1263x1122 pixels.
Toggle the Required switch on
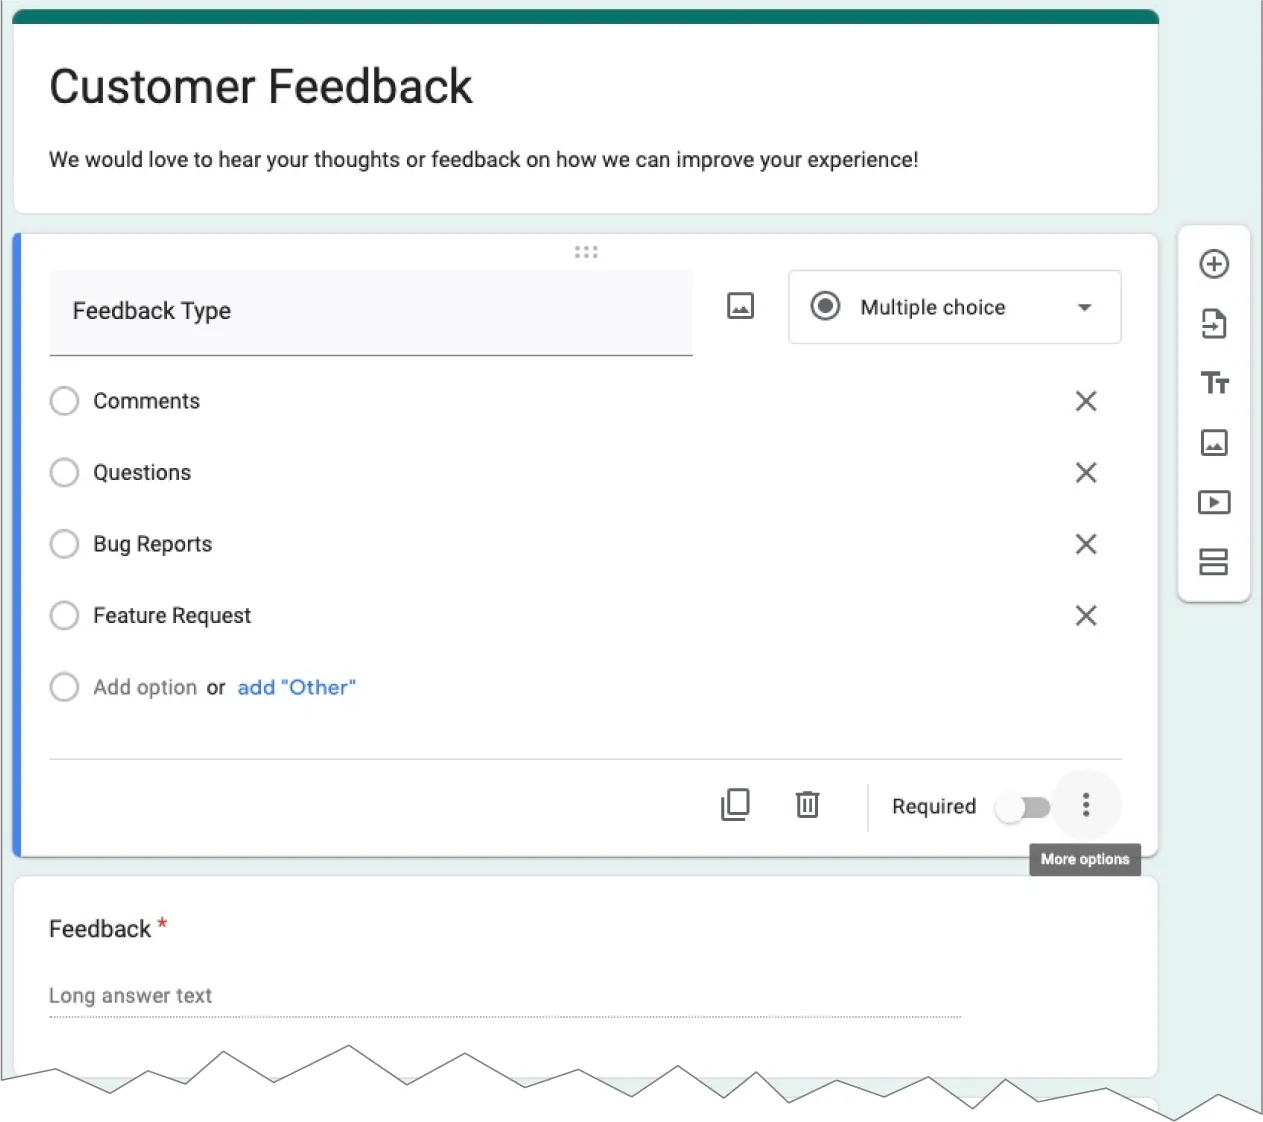tap(1023, 807)
